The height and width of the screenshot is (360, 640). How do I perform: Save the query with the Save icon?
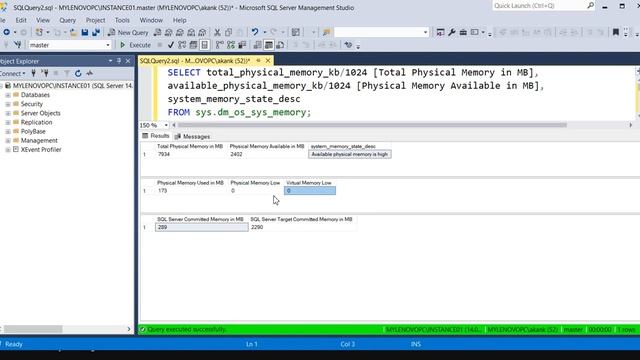tap(85, 32)
